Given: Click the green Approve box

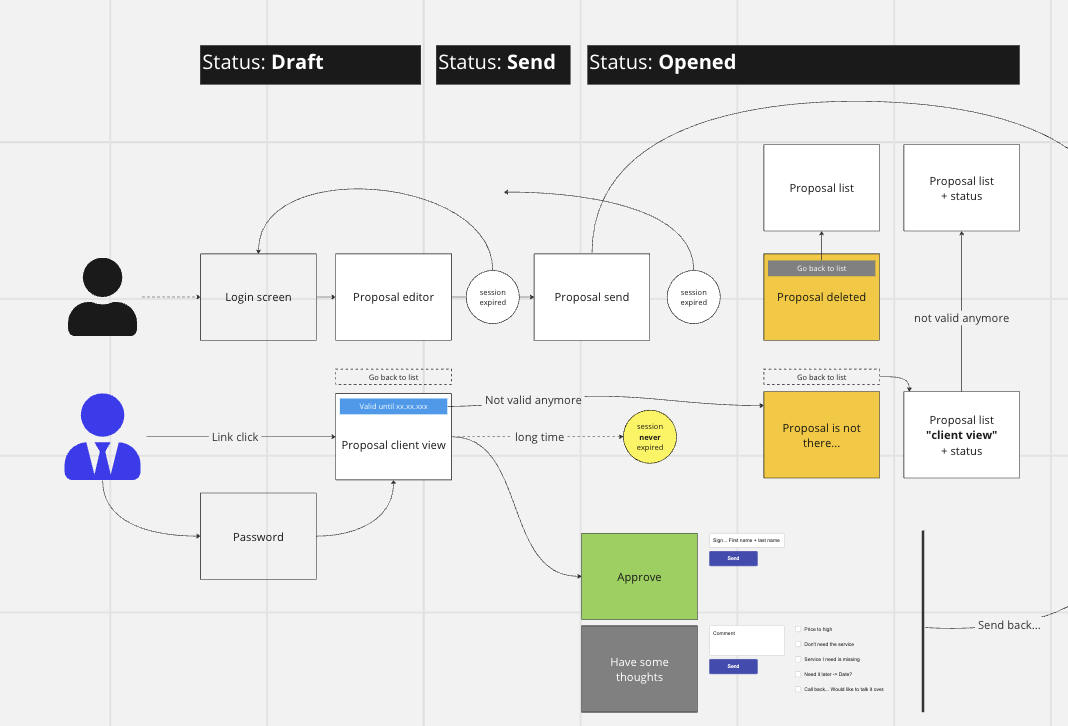Looking at the screenshot, I should click(639, 577).
